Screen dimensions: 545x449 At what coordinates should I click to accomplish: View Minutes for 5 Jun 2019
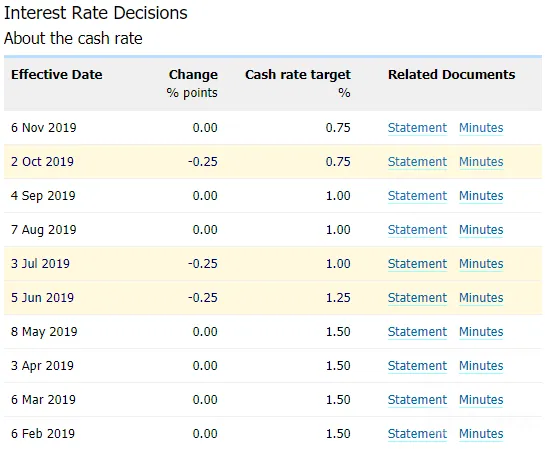pos(481,298)
